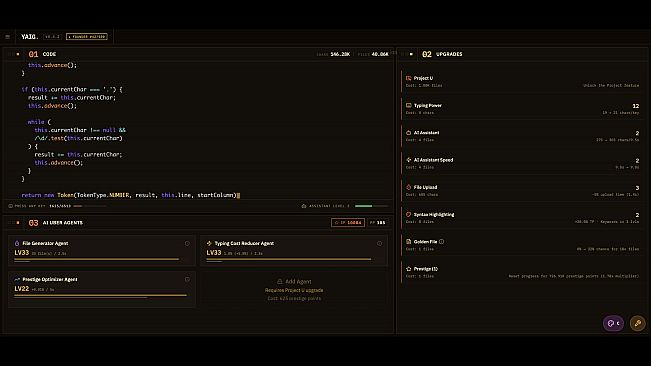The width and height of the screenshot is (651, 366).
Task: Click the purple round button at bottom right
Action: [x=613, y=323]
